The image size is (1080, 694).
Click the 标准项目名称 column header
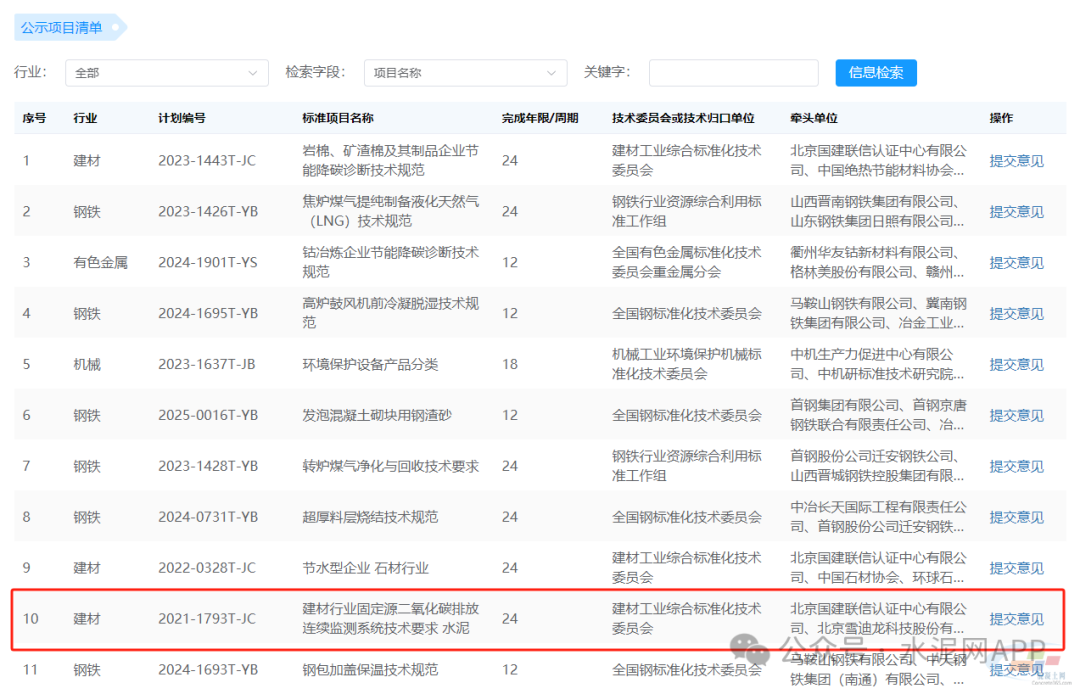point(338,118)
